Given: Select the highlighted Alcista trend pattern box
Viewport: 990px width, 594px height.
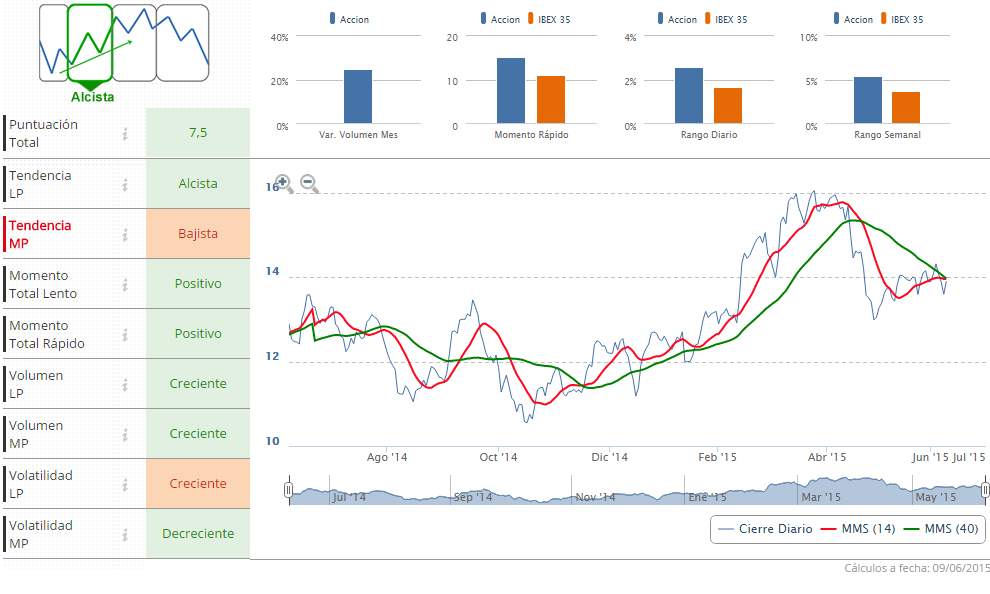Looking at the screenshot, I should tap(90, 43).
